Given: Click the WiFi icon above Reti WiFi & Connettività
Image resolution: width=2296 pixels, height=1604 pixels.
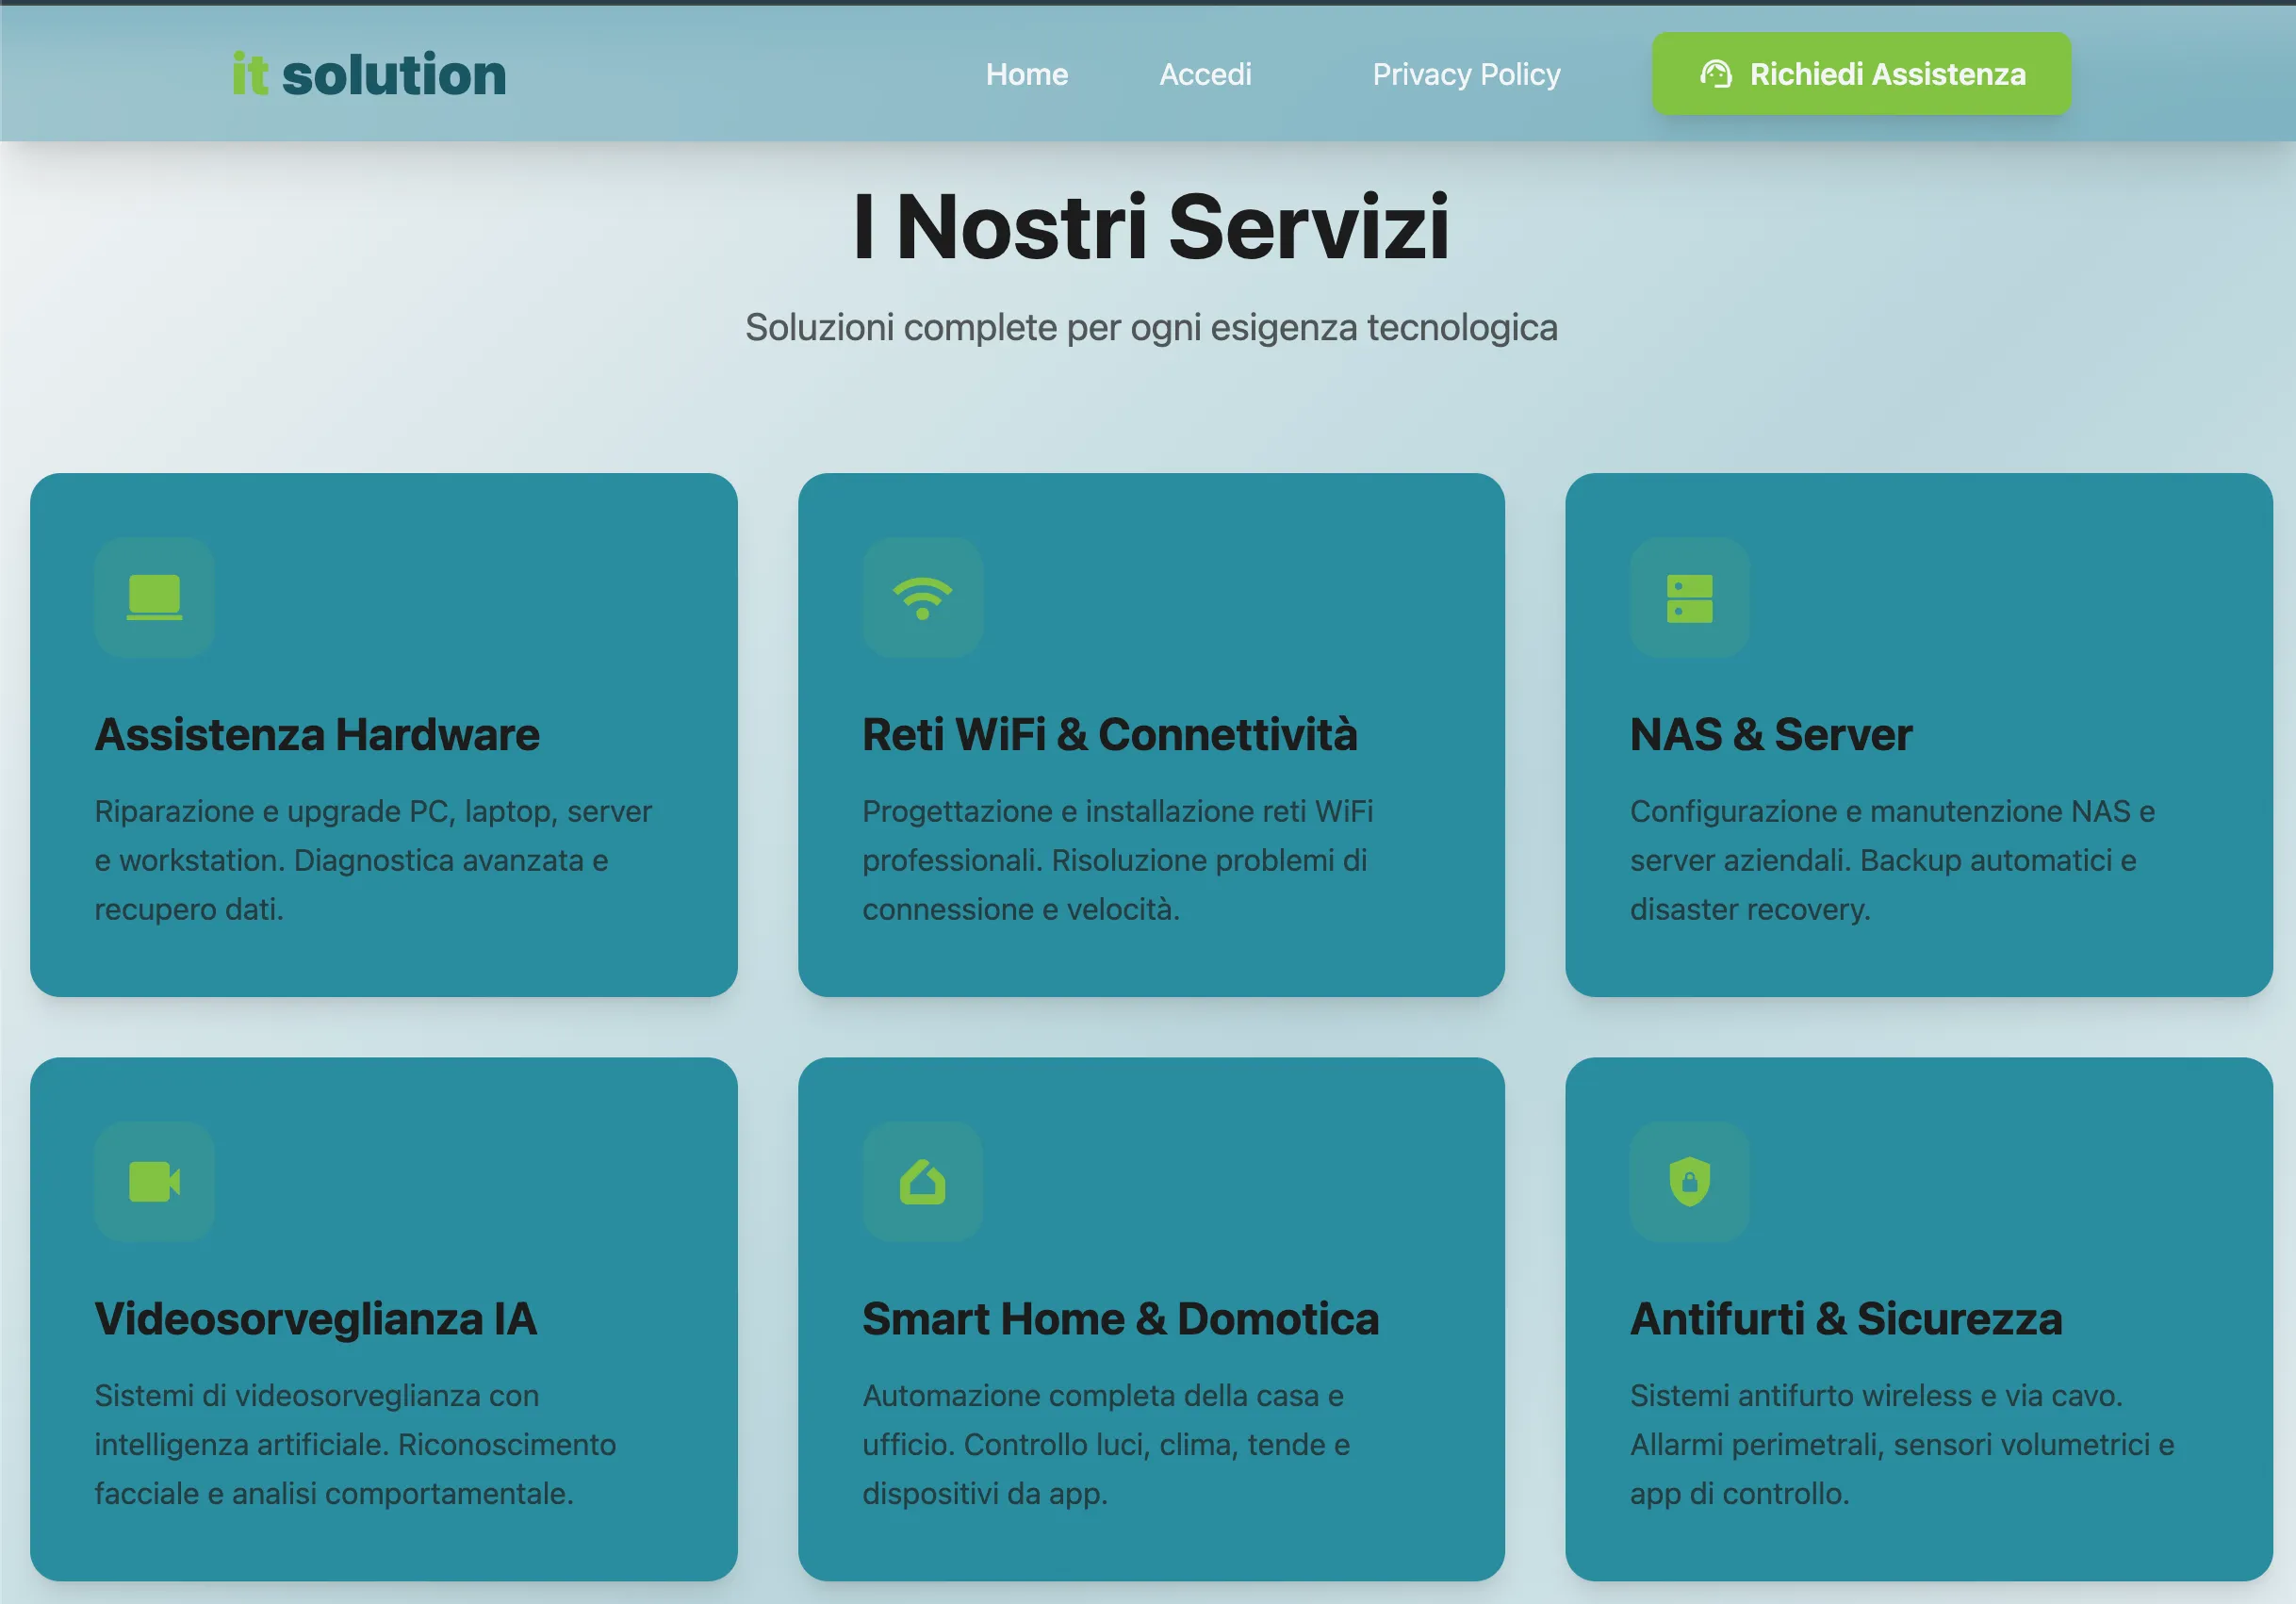Looking at the screenshot, I should [922, 598].
